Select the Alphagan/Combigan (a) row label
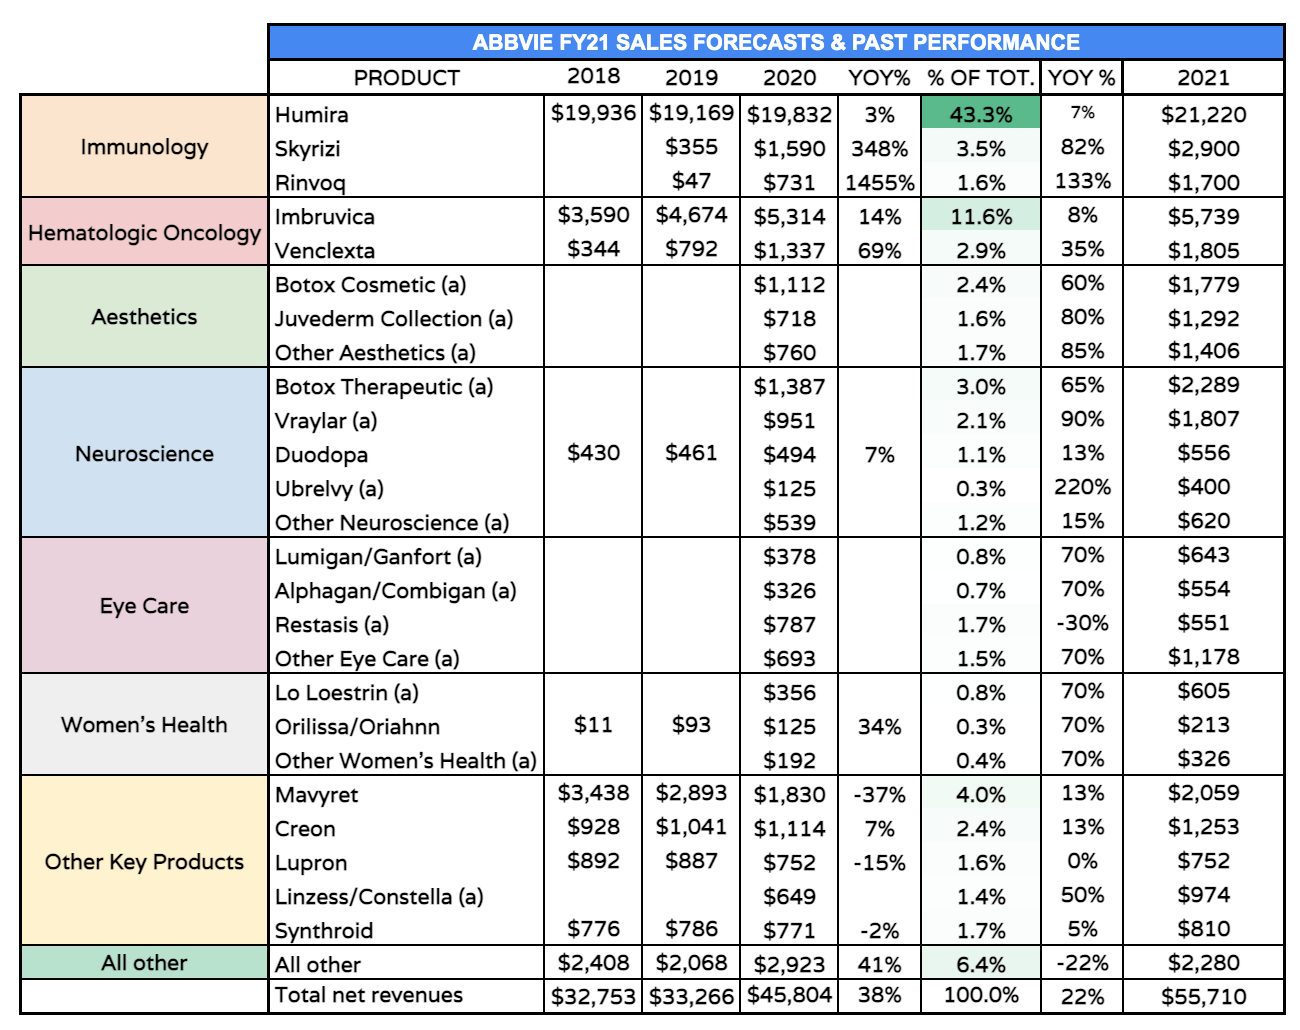 click(396, 591)
